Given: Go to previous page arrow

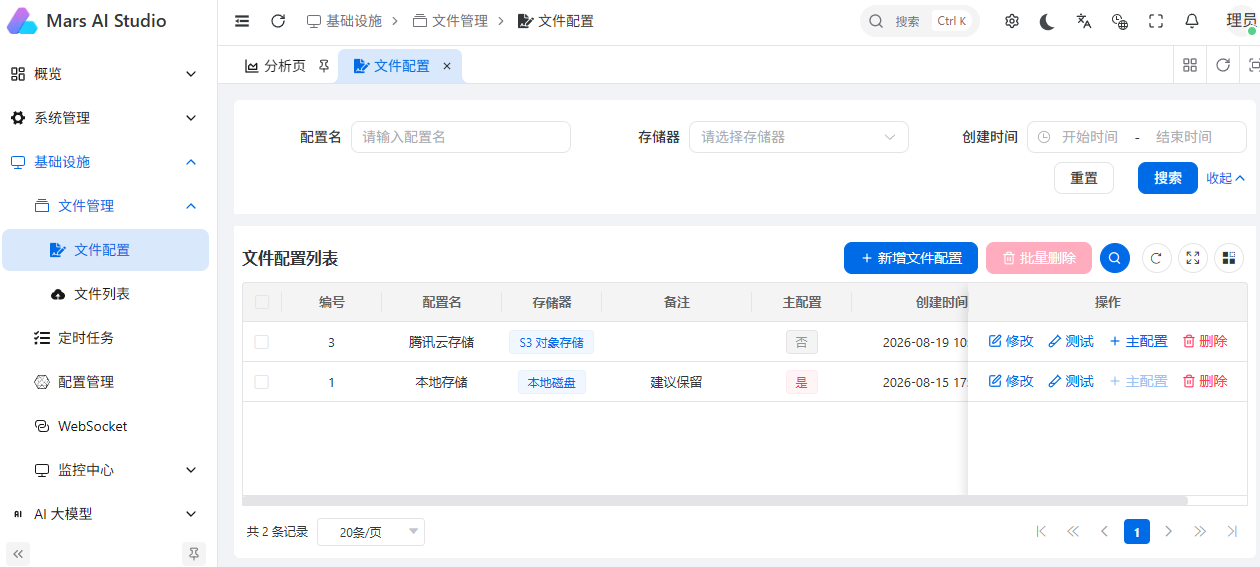Looking at the screenshot, I should [x=1105, y=532].
